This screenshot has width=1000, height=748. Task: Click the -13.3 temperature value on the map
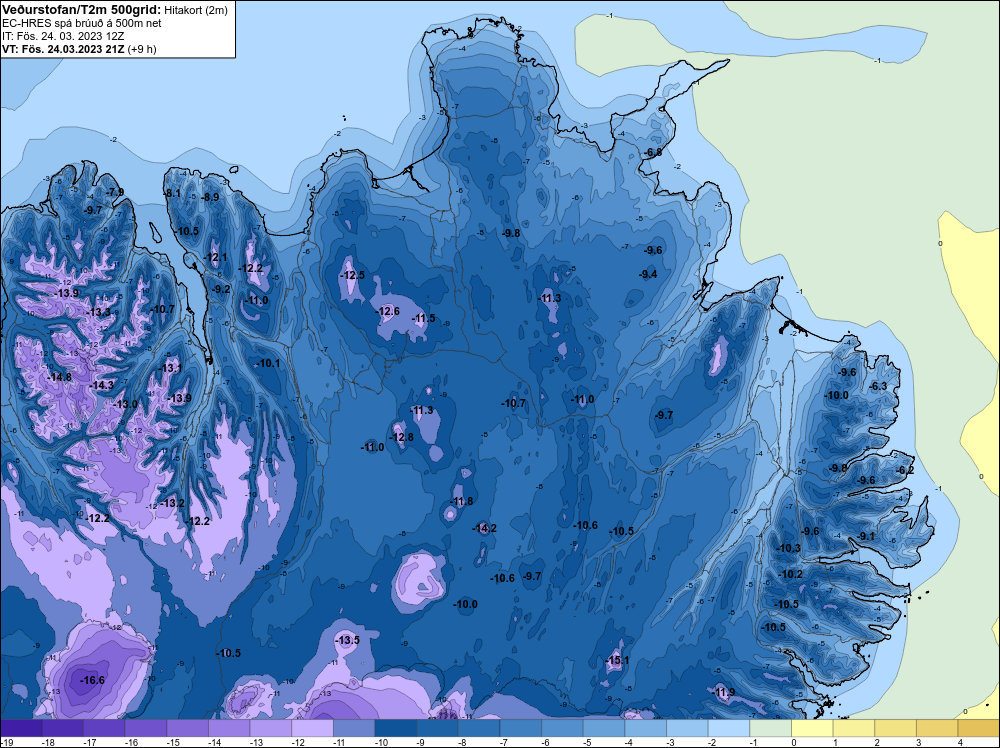pos(99,312)
